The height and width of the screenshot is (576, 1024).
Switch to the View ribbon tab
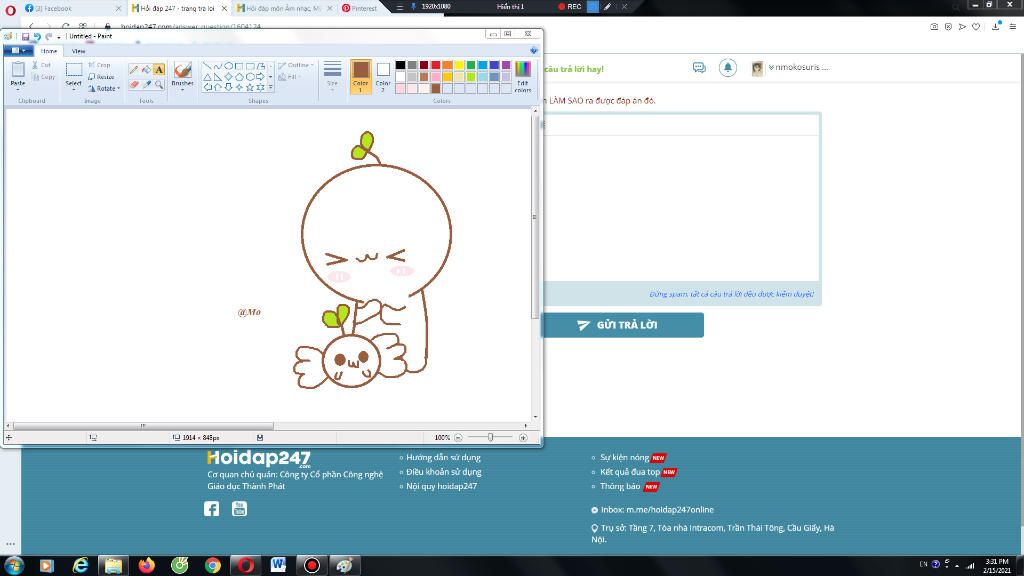click(x=78, y=51)
